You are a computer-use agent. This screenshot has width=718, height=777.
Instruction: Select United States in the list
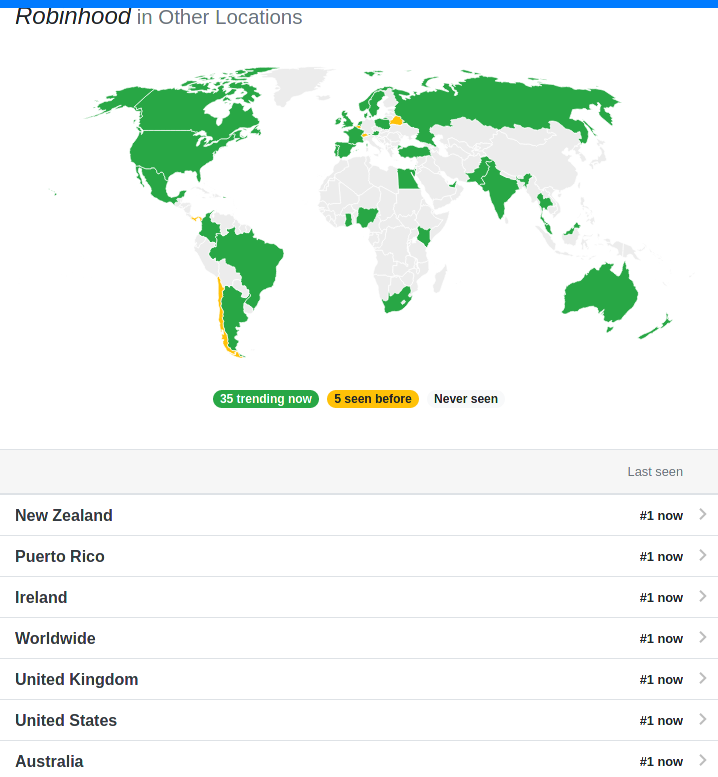pos(66,721)
